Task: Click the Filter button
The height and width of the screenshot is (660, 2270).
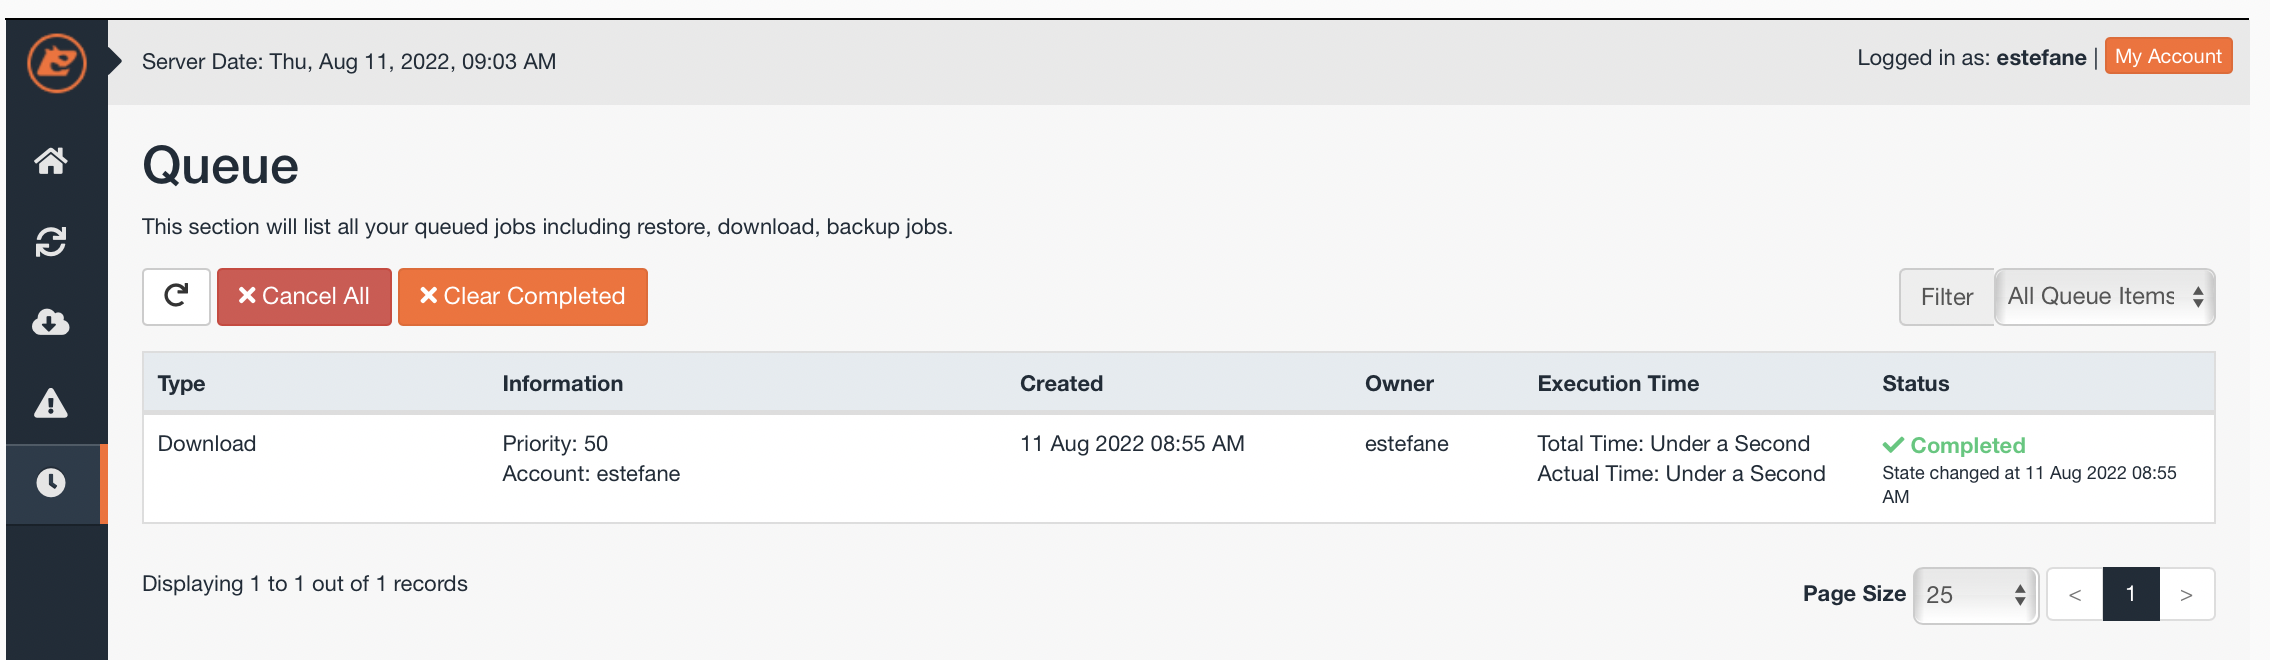Action: pyautogui.click(x=1946, y=297)
